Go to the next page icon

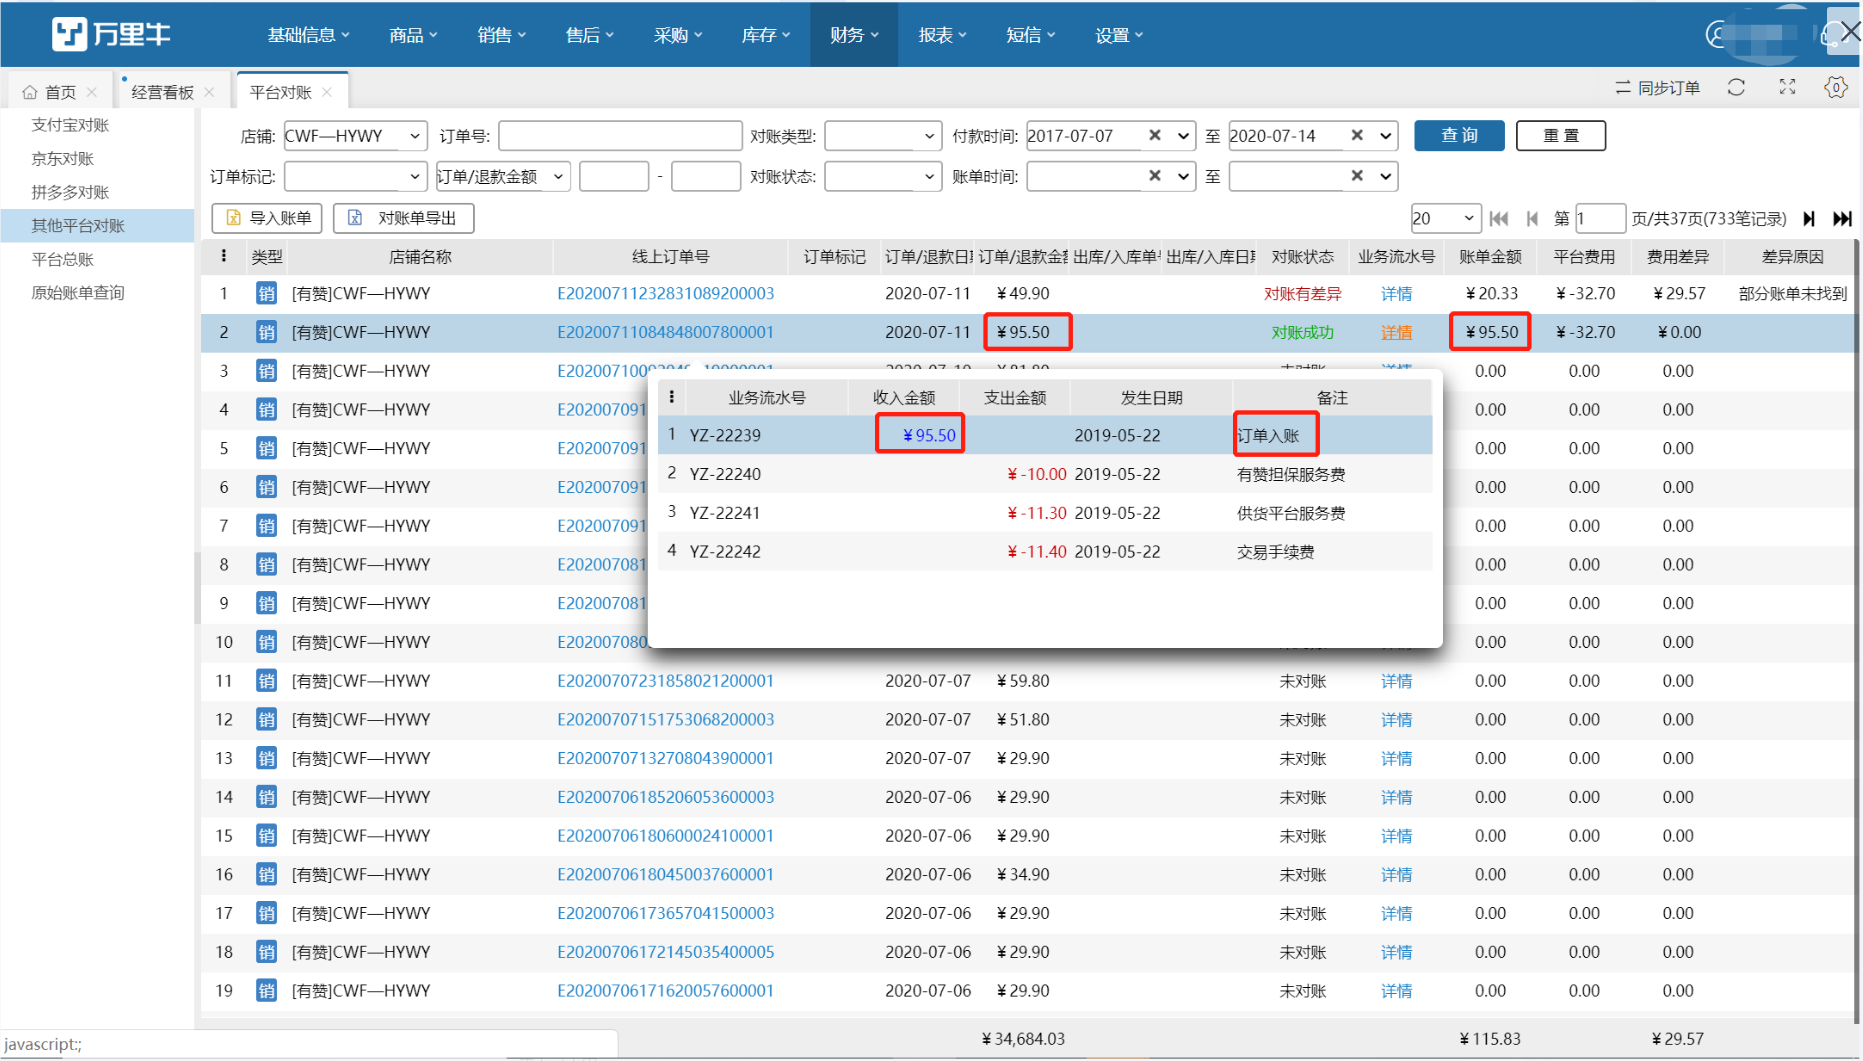[x=1809, y=218]
